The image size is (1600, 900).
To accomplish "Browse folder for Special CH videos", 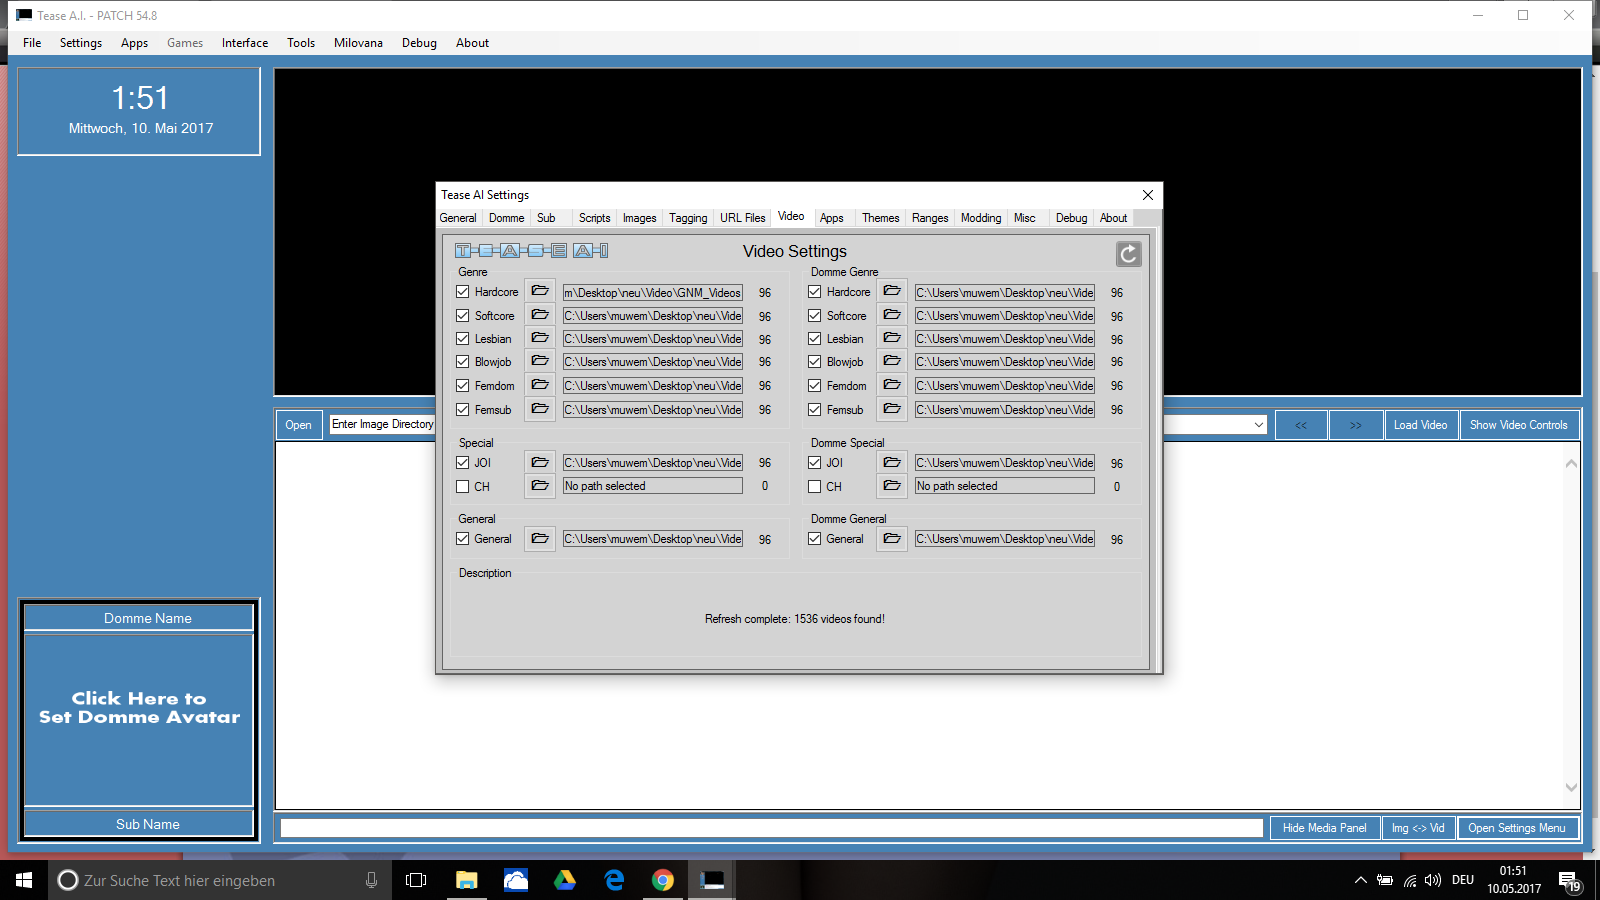I will (540, 487).
